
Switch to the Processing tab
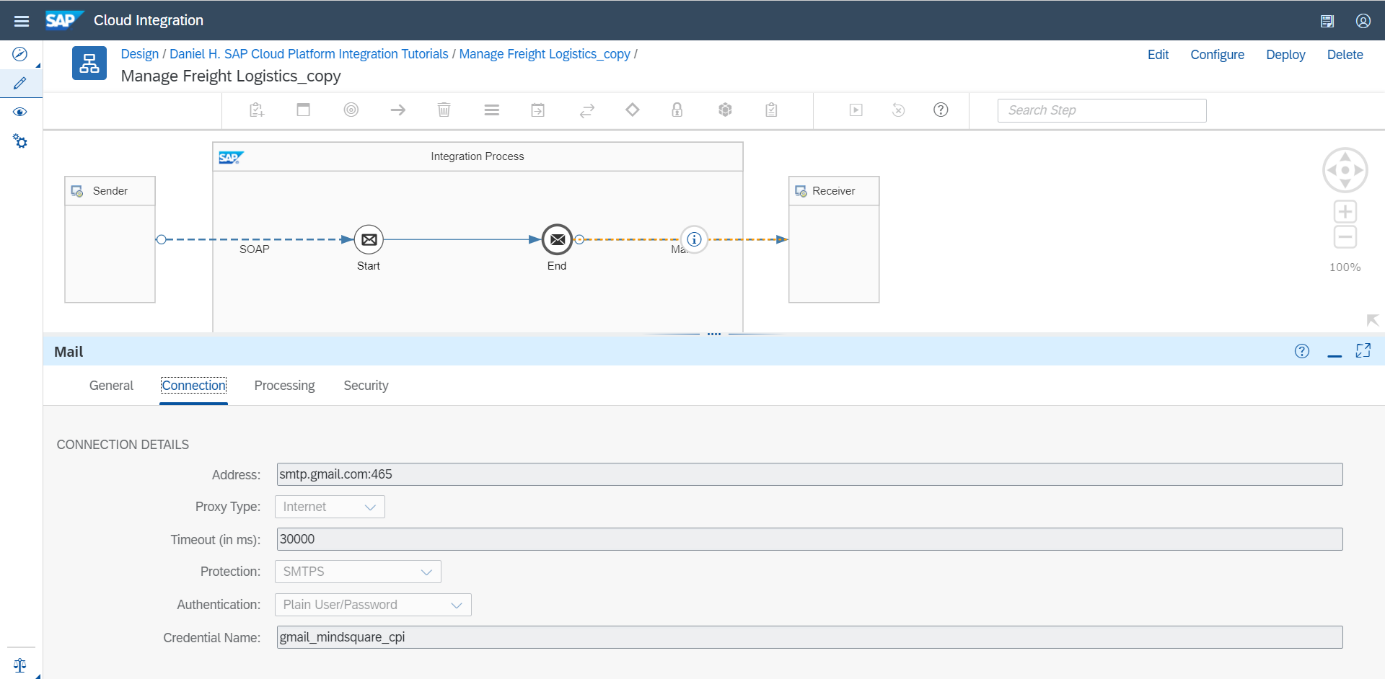pyautogui.click(x=284, y=385)
